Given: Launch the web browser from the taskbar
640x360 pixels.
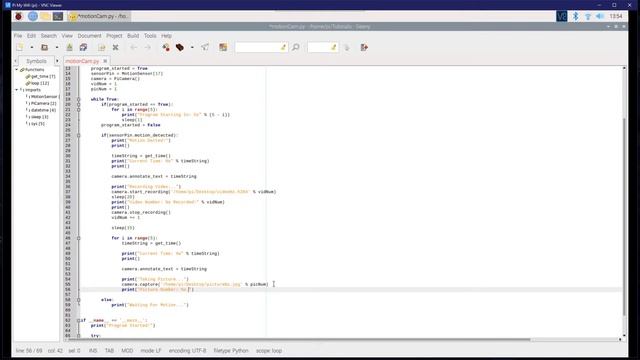Looking at the screenshot, I should point(33,16).
